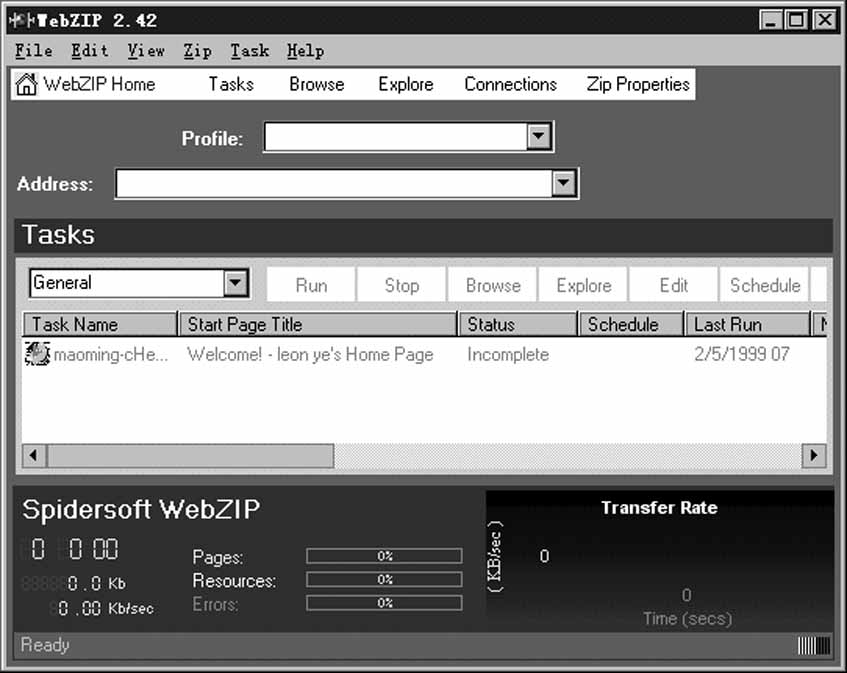Click the Explore task button
This screenshot has width=847, height=673.
584,285
